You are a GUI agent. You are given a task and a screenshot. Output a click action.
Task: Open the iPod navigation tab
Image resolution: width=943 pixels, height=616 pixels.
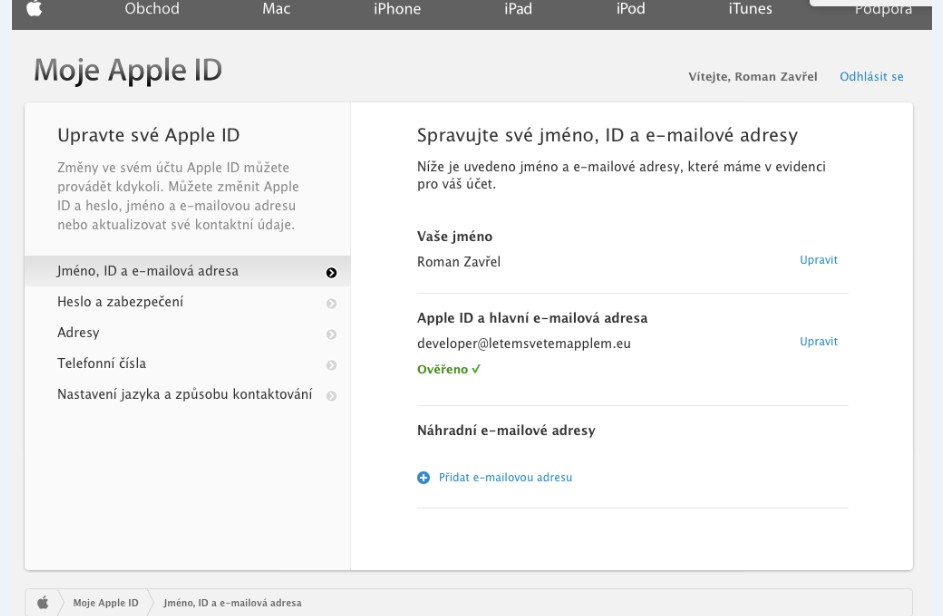pos(630,8)
